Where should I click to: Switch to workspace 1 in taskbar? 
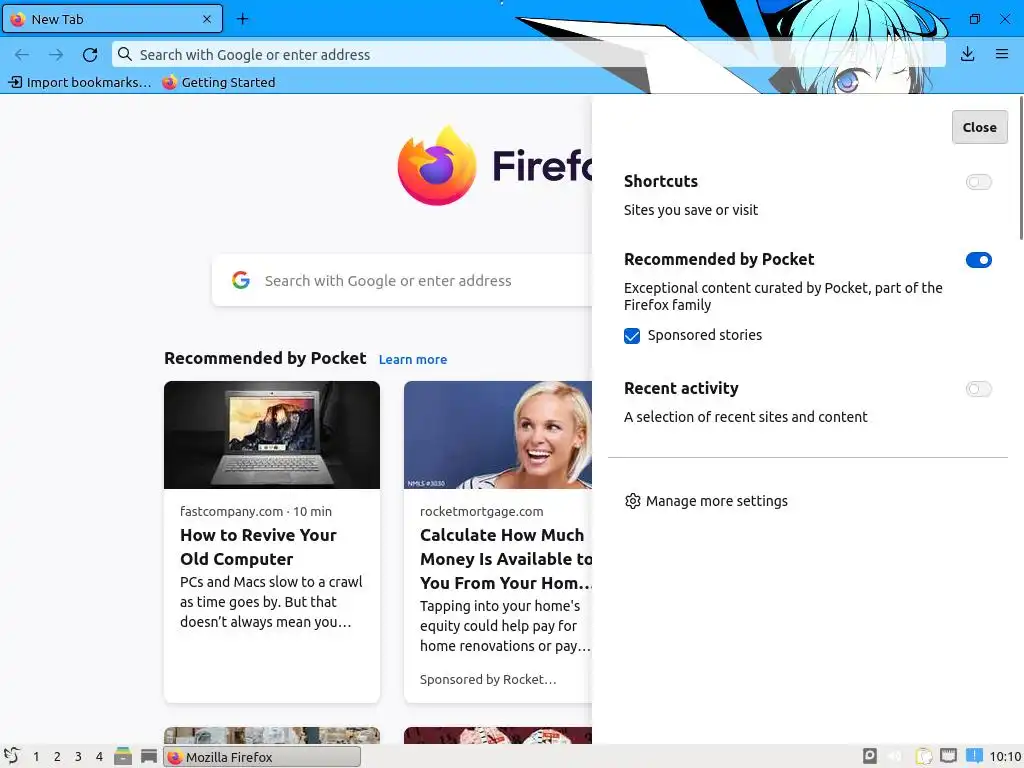(36, 757)
